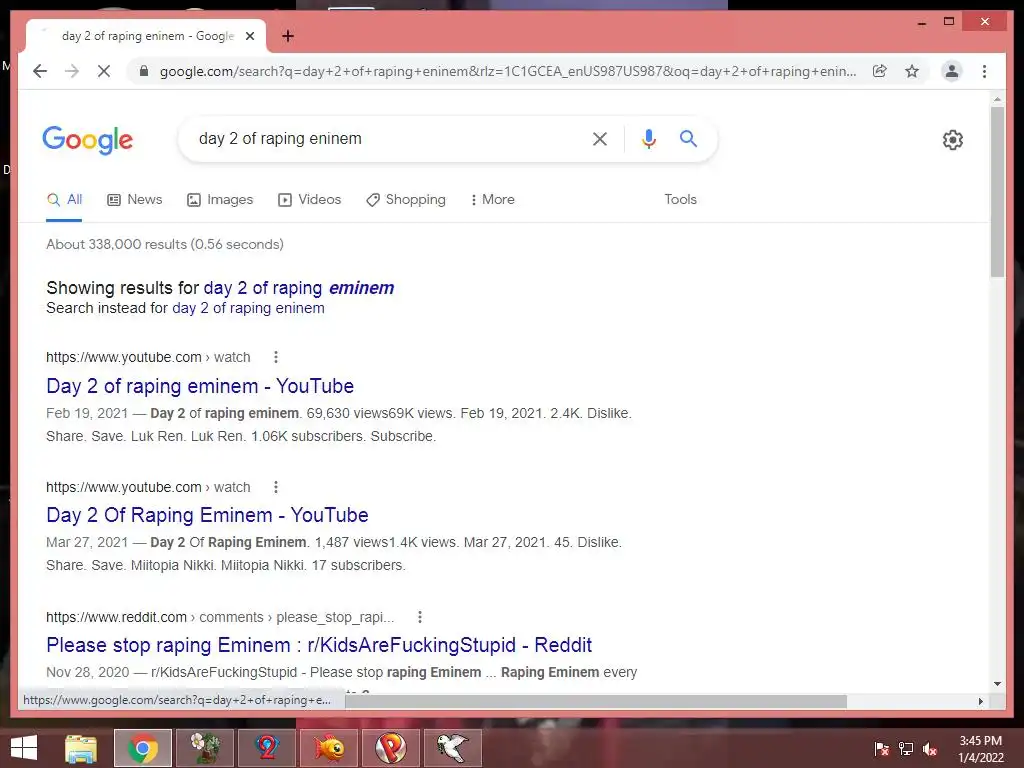Switch to Chrome on the taskbar
Image resolution: width=1024 pixels, height=768 pixels.
(x=143, y=748)
